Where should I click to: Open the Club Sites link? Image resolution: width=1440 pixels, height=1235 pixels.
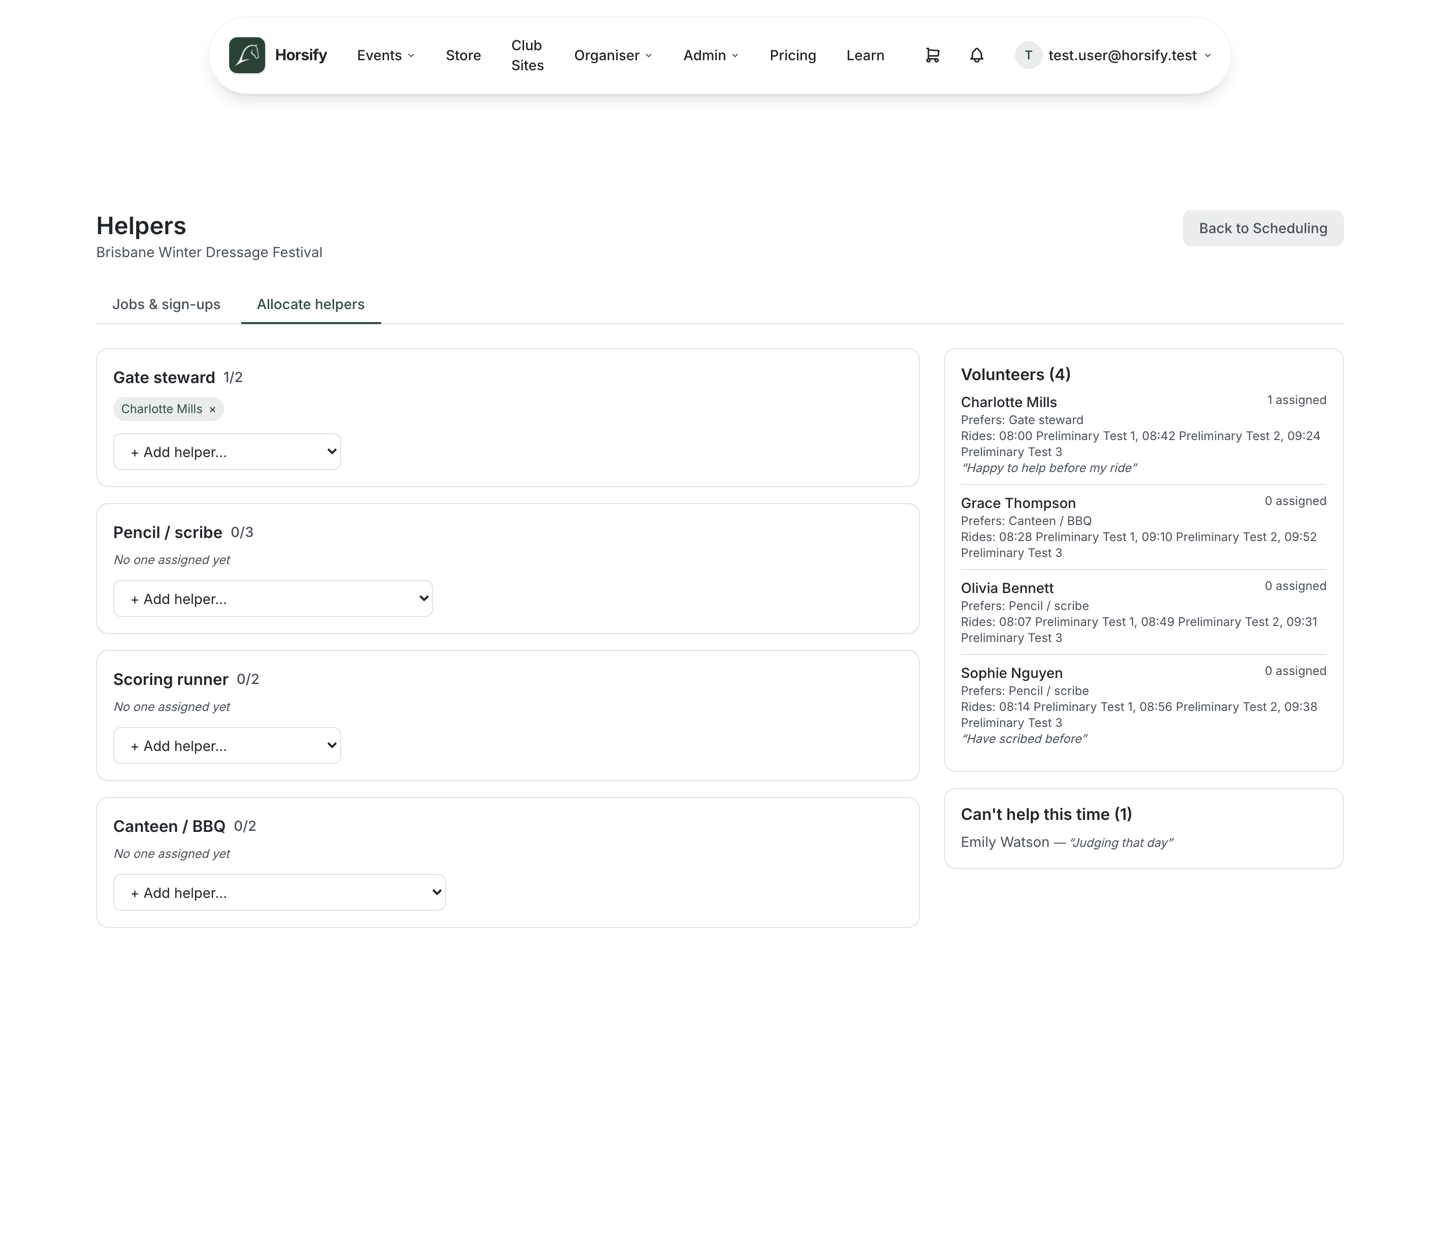coord(527,55)
